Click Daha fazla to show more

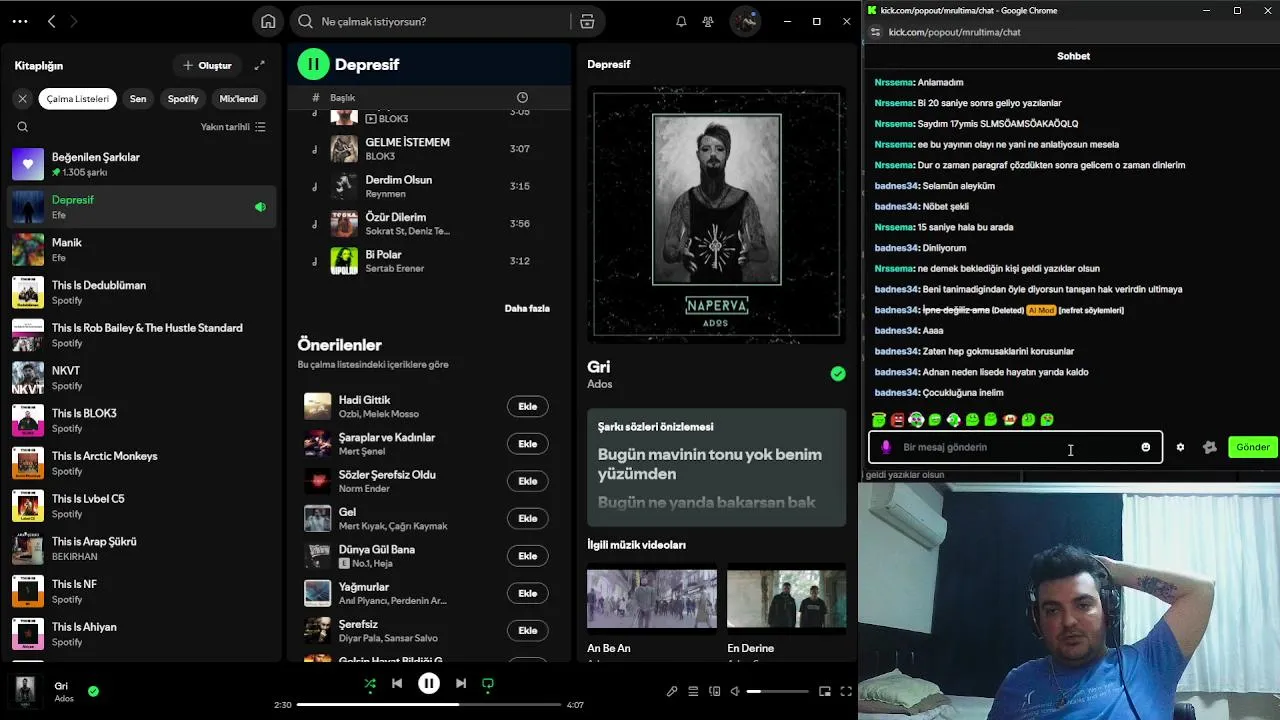(x=527, y=308)
